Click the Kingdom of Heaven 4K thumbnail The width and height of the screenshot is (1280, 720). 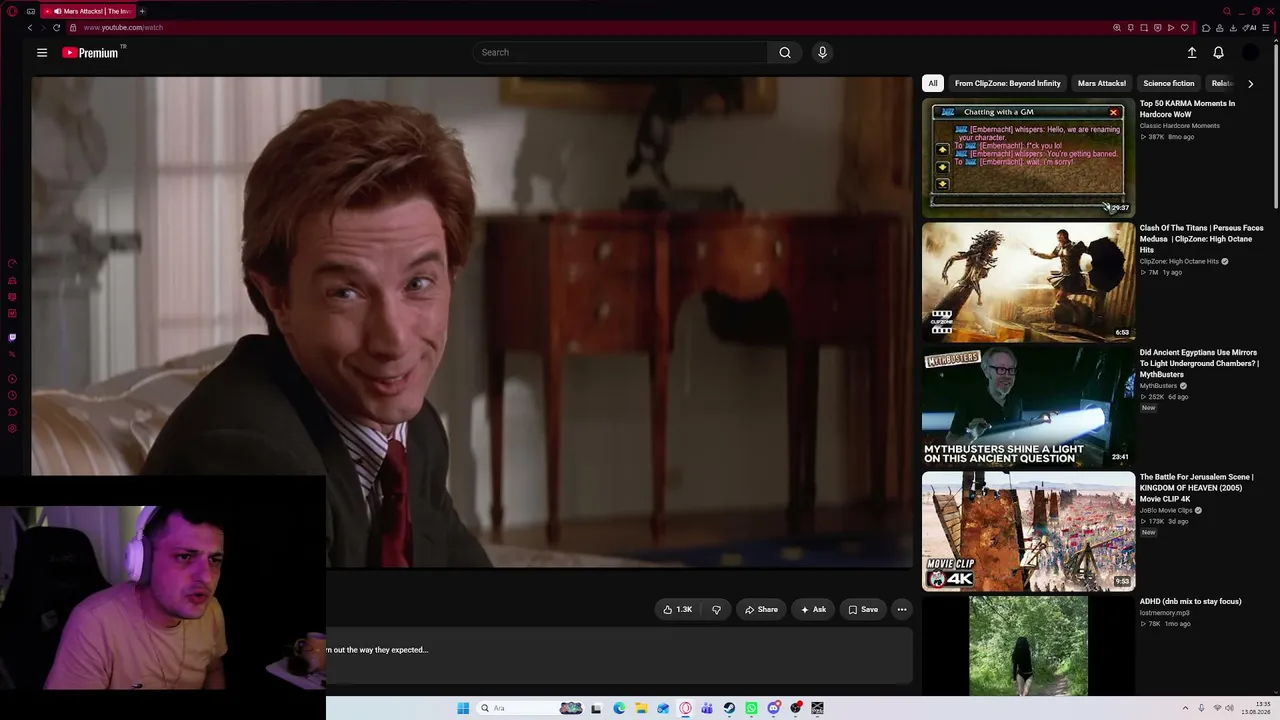pyautogui.click(x=1028, y=532)
